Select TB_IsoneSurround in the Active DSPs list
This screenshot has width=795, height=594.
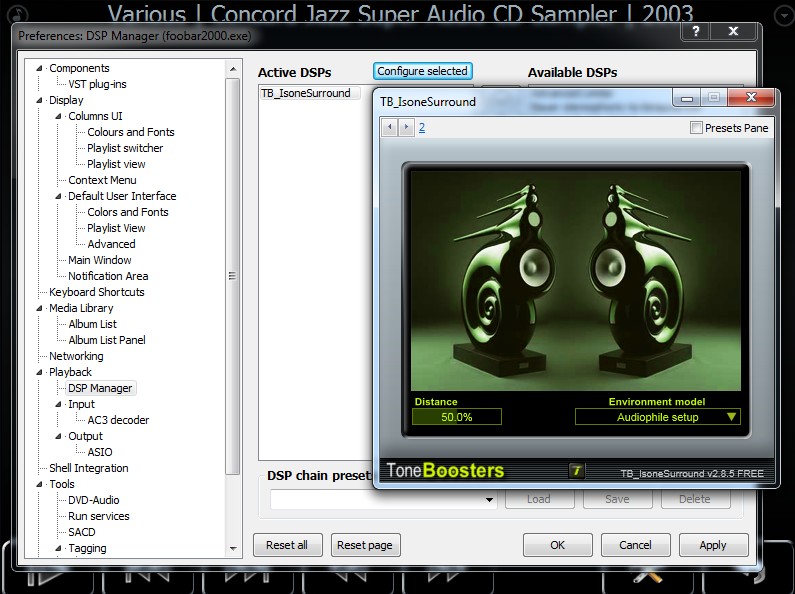306,93
